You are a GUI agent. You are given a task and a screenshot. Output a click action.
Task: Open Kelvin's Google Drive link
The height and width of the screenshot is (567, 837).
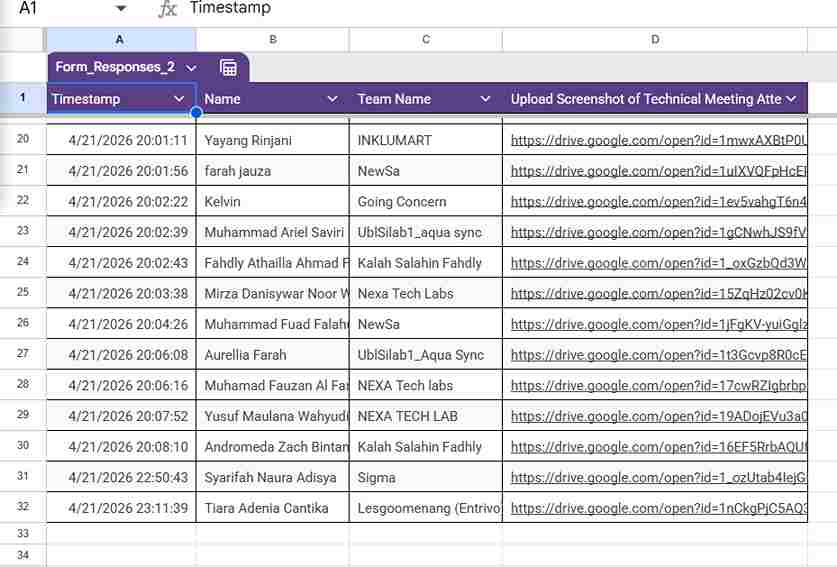pos(659,201)
